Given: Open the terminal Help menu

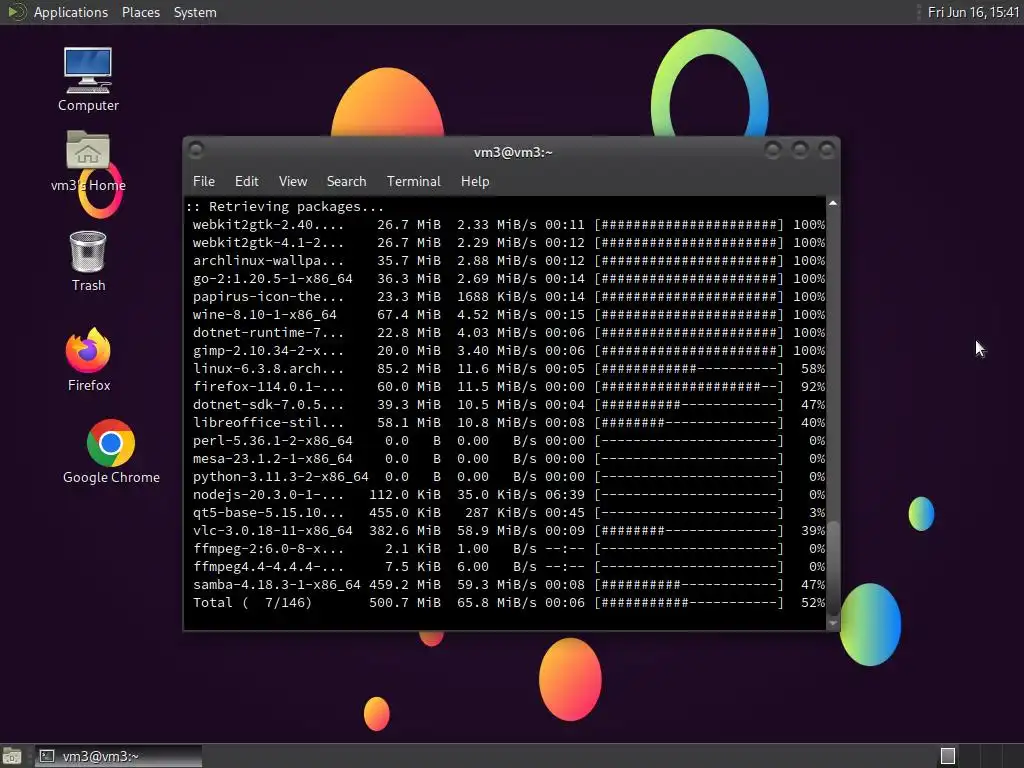Looking at the screenshot, I should [475, 182].
